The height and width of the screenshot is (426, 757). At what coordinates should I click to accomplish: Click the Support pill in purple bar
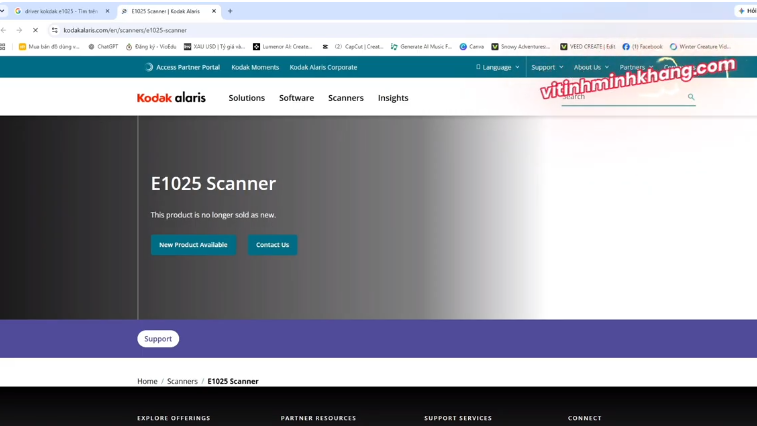(158, 339)
